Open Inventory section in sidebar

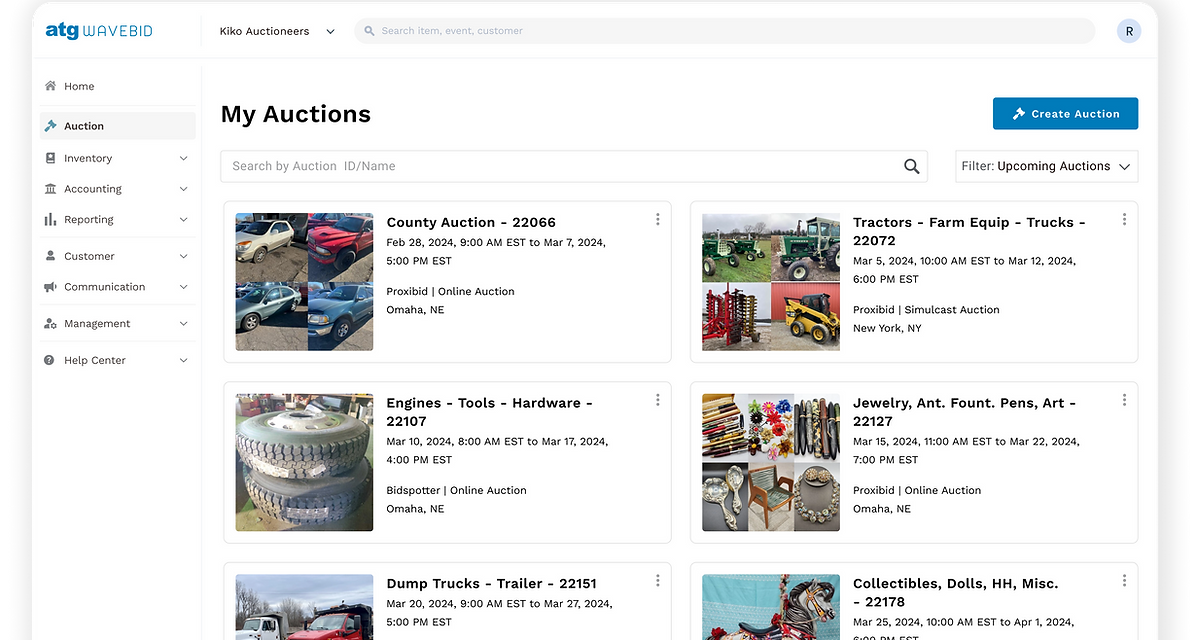(118, 158)
